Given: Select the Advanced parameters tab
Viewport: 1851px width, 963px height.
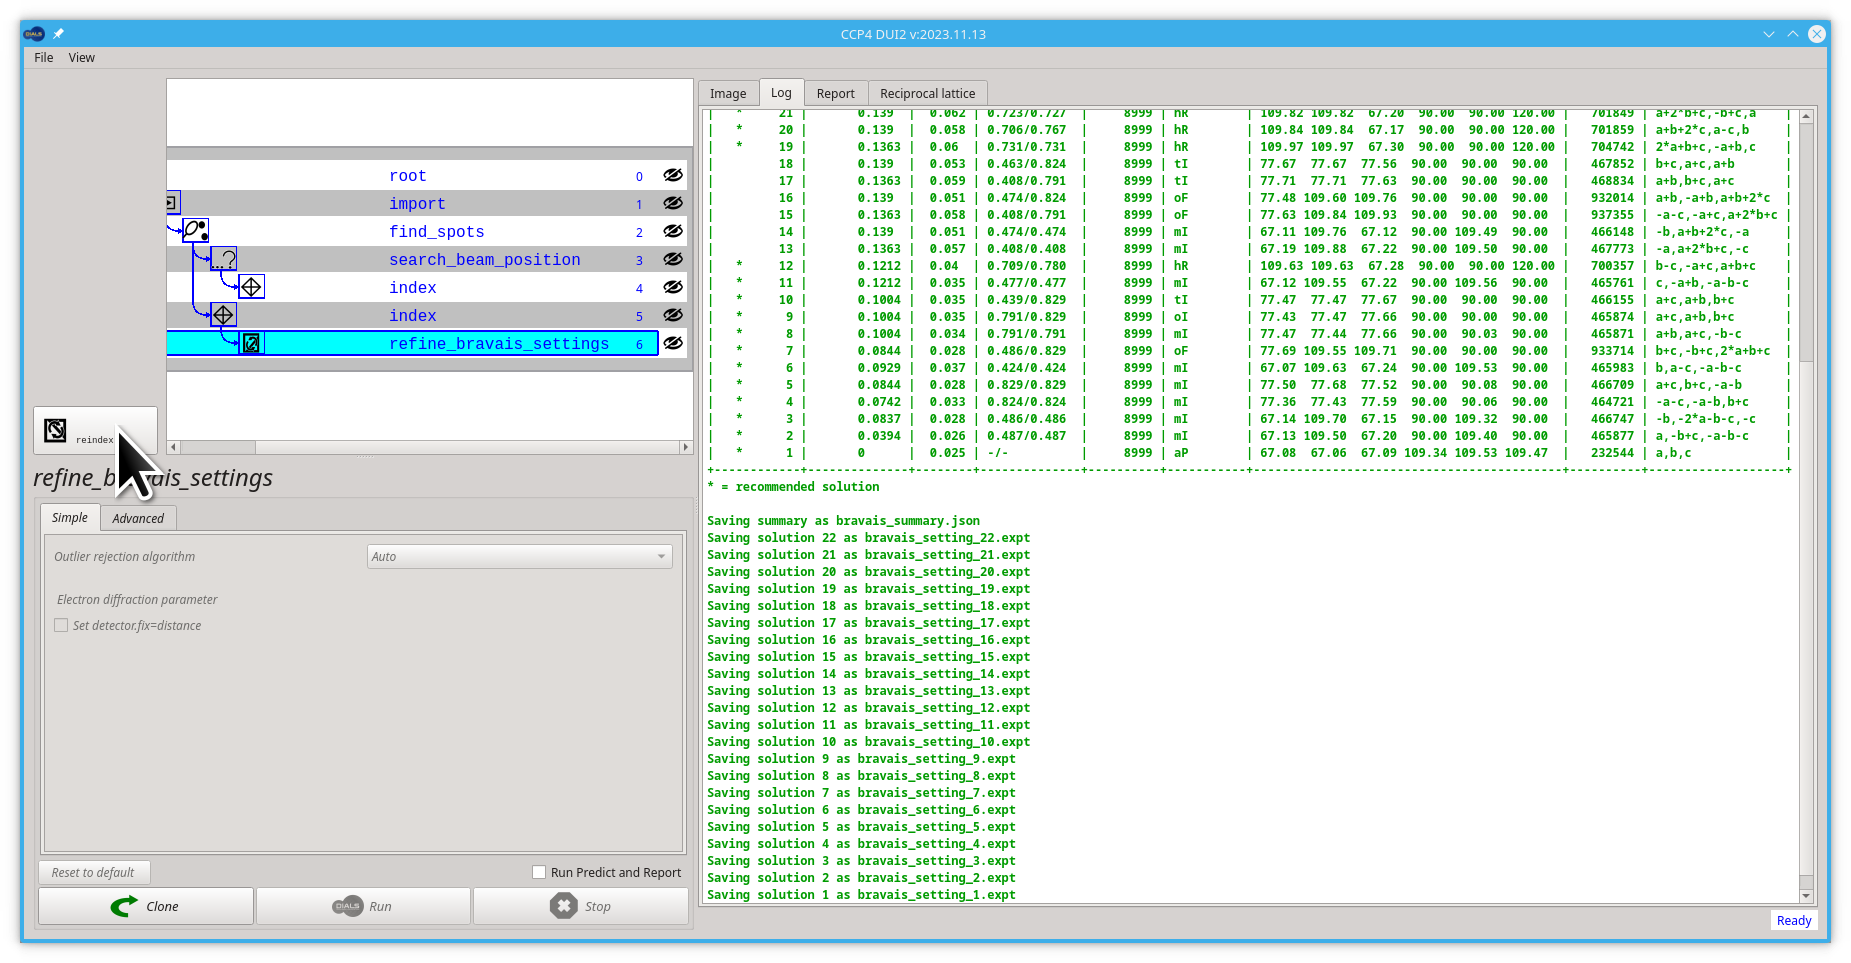Looking at the screenshot, I should 138,518.
